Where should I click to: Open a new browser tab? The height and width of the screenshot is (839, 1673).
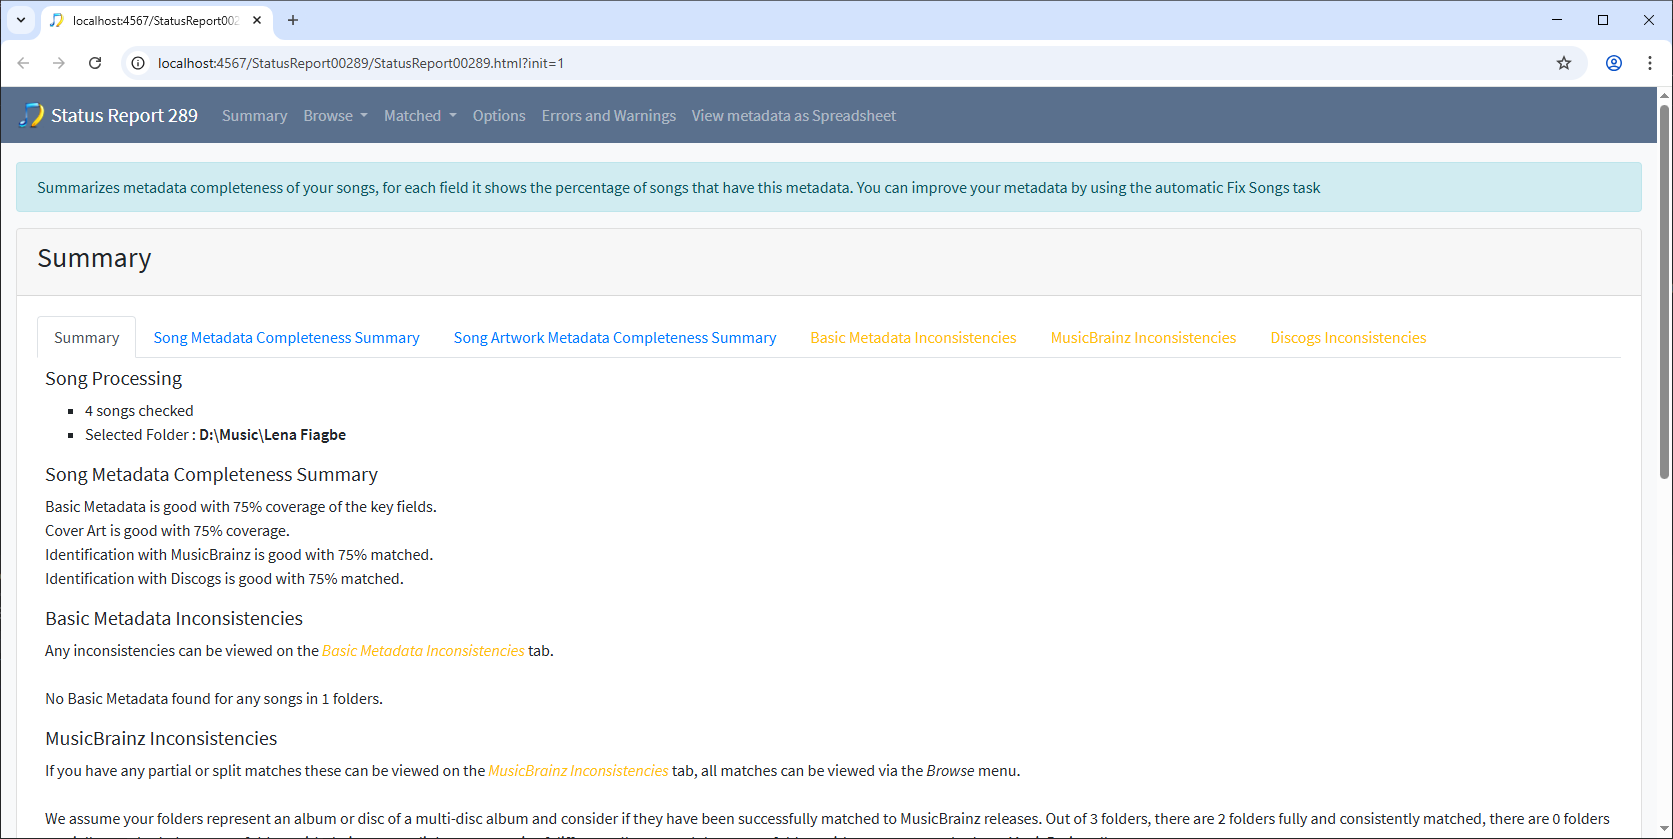click(x=293, y=20)
